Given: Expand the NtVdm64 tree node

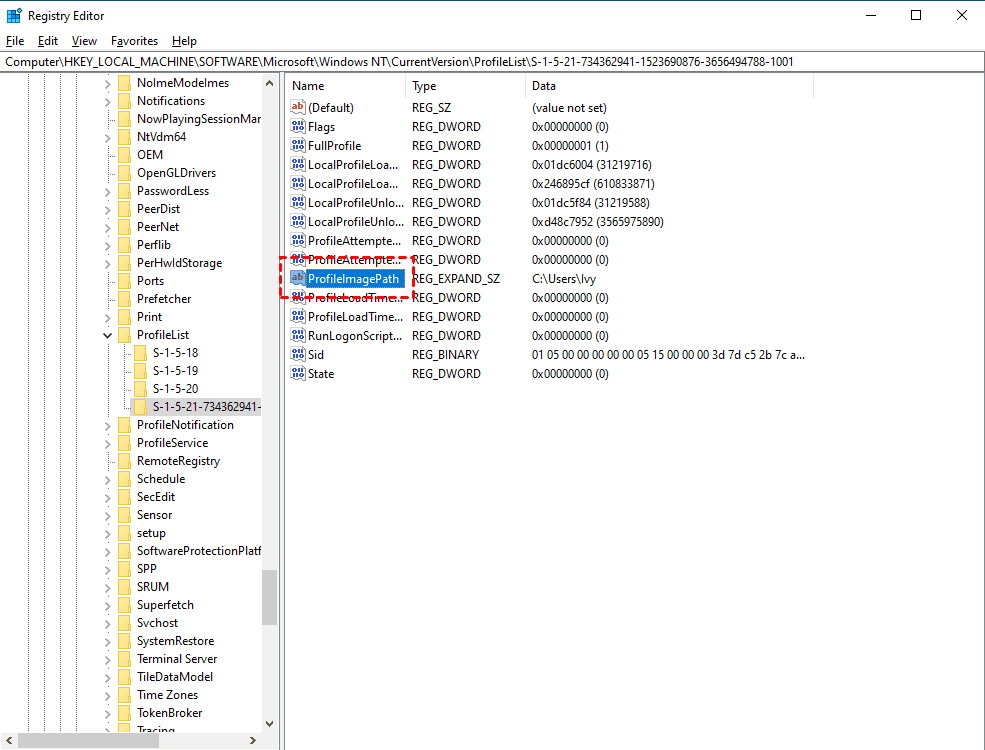Looking at the screenshot, I should 107,138.
